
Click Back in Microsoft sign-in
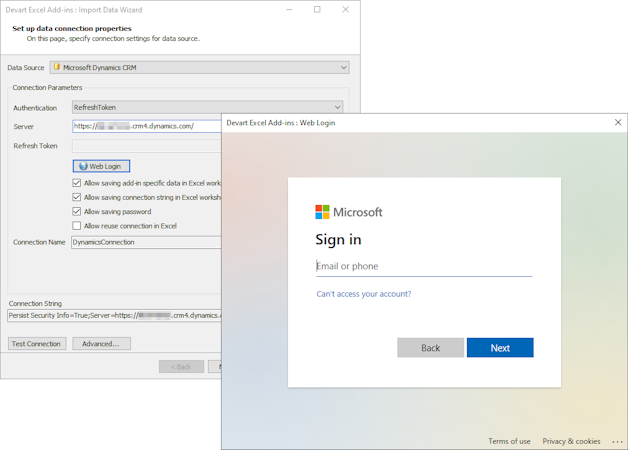pyautogui.click(x=431, y=348)
